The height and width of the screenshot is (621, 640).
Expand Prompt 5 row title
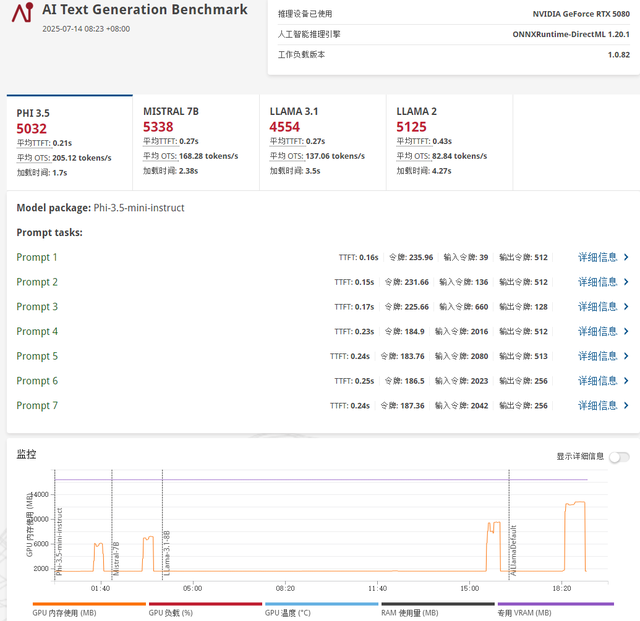click(x=37, y=356)
